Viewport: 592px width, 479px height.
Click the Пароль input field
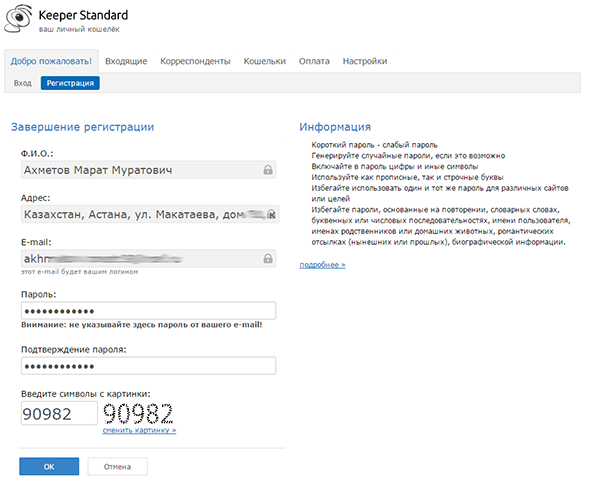point(148,311)
